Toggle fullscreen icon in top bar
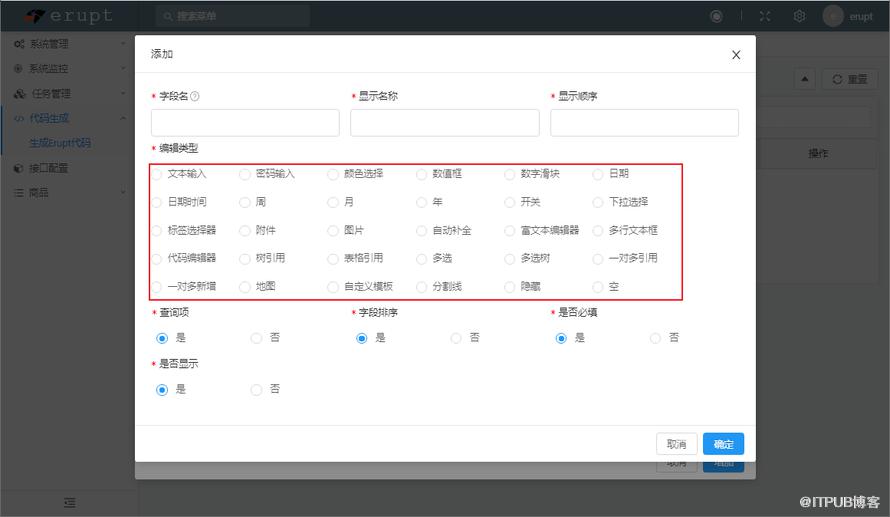The height and width of the screenshot is (517, 890). (765, 16)
